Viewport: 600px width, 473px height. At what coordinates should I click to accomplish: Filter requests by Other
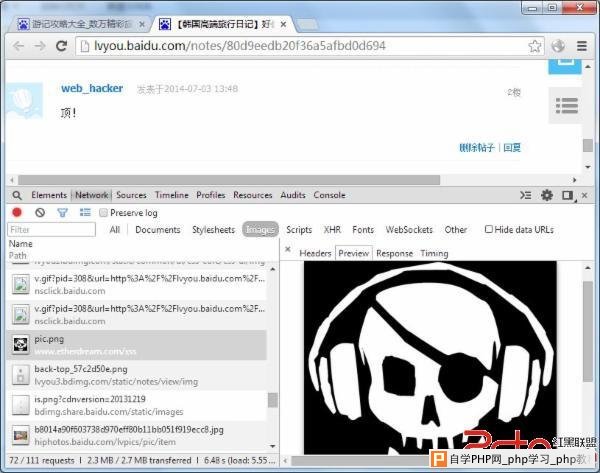(x=456, y=230)
